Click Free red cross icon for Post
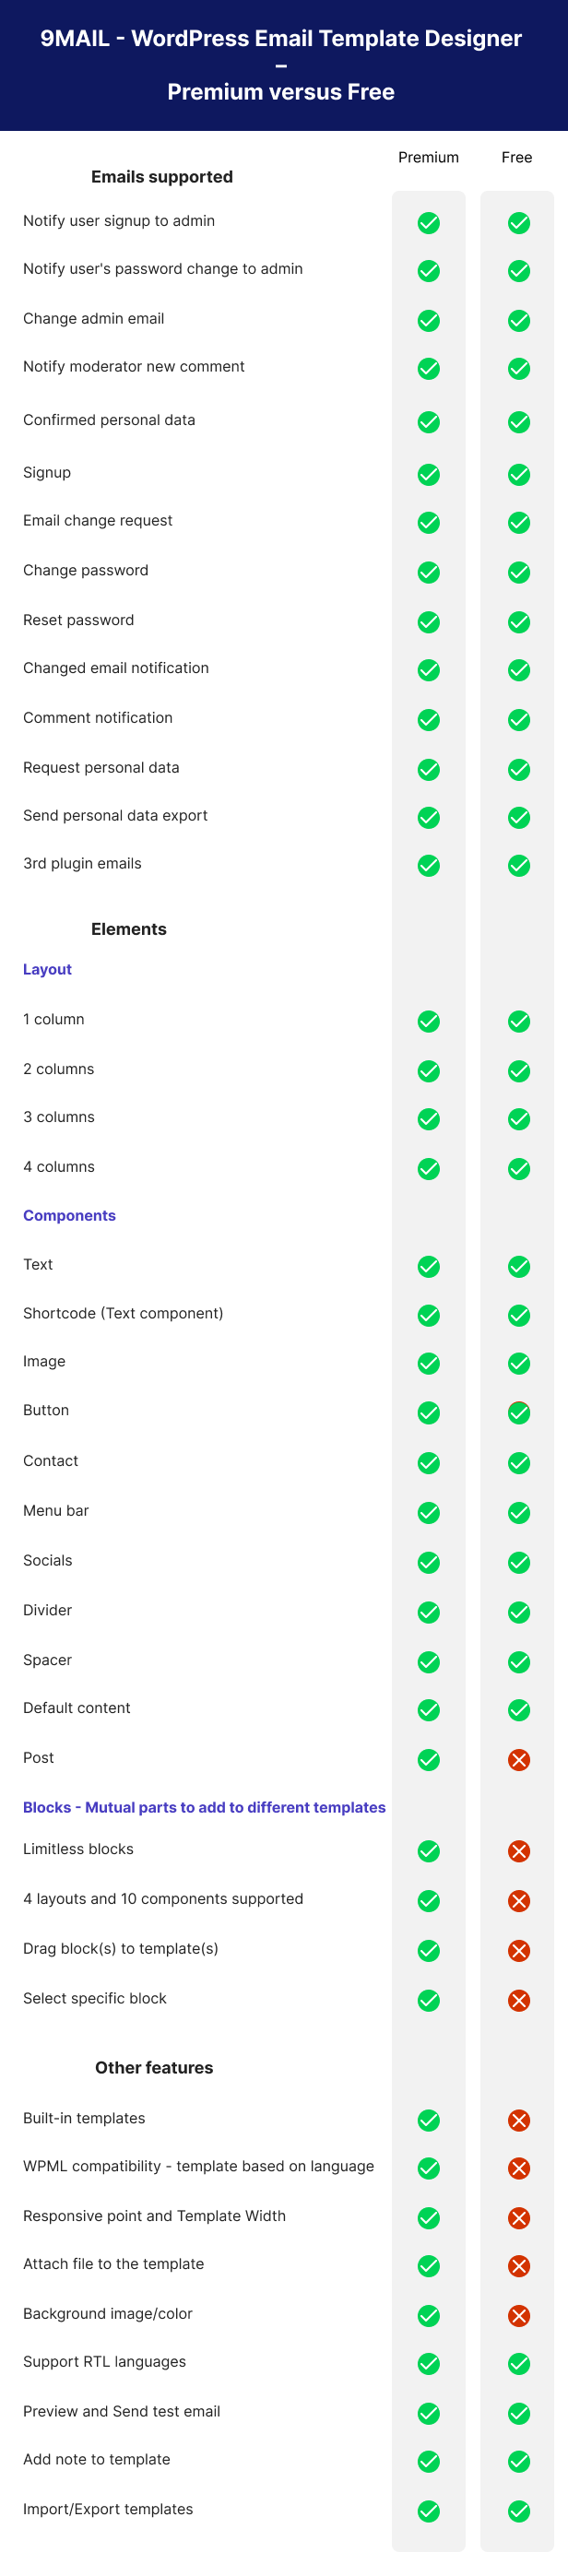This screenshot has width=568, height=2576. [x=518, y=1760]
